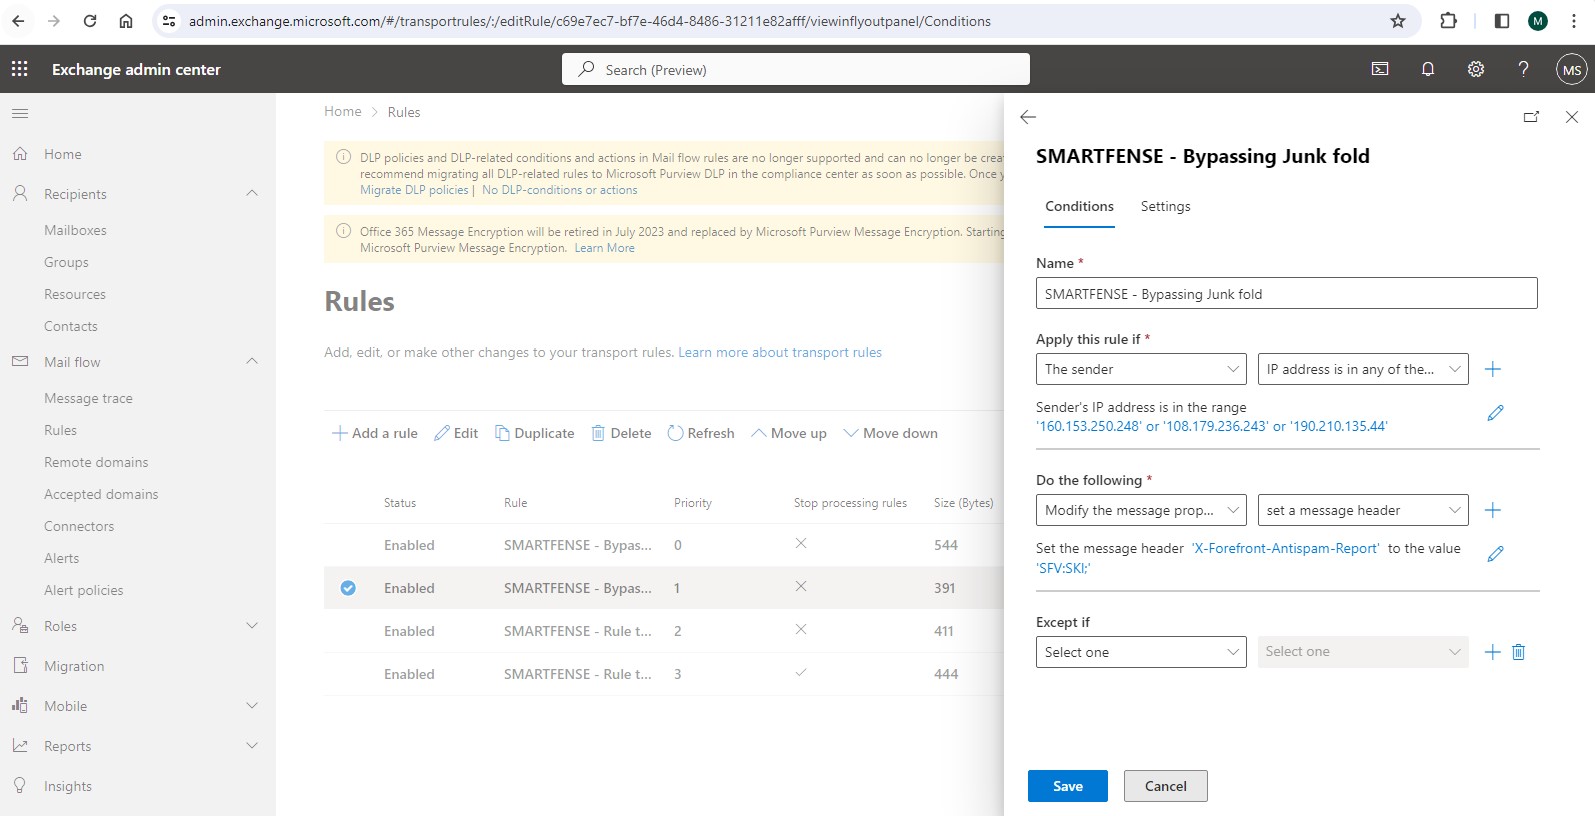Viewport: 1595px width, 816px height.
Task: Toggle the hamburger navigation menu
Action: tap(19, 113)
